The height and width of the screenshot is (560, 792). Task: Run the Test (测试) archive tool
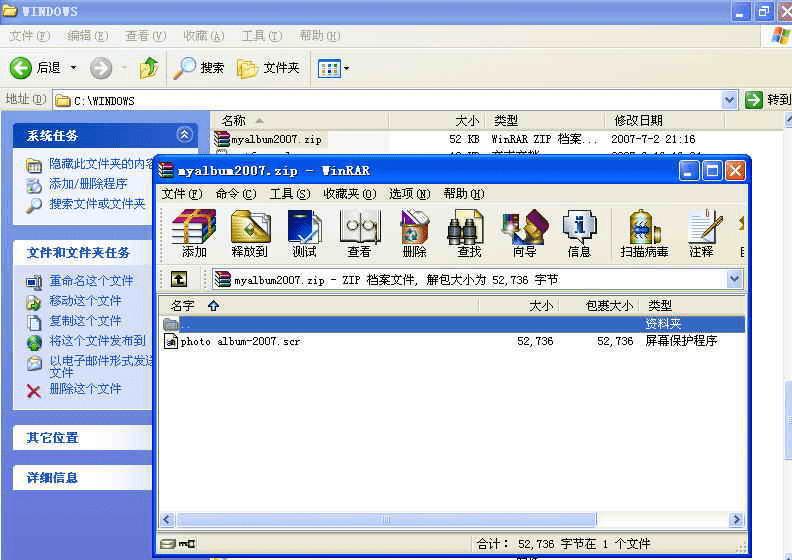tap(304, 233)
